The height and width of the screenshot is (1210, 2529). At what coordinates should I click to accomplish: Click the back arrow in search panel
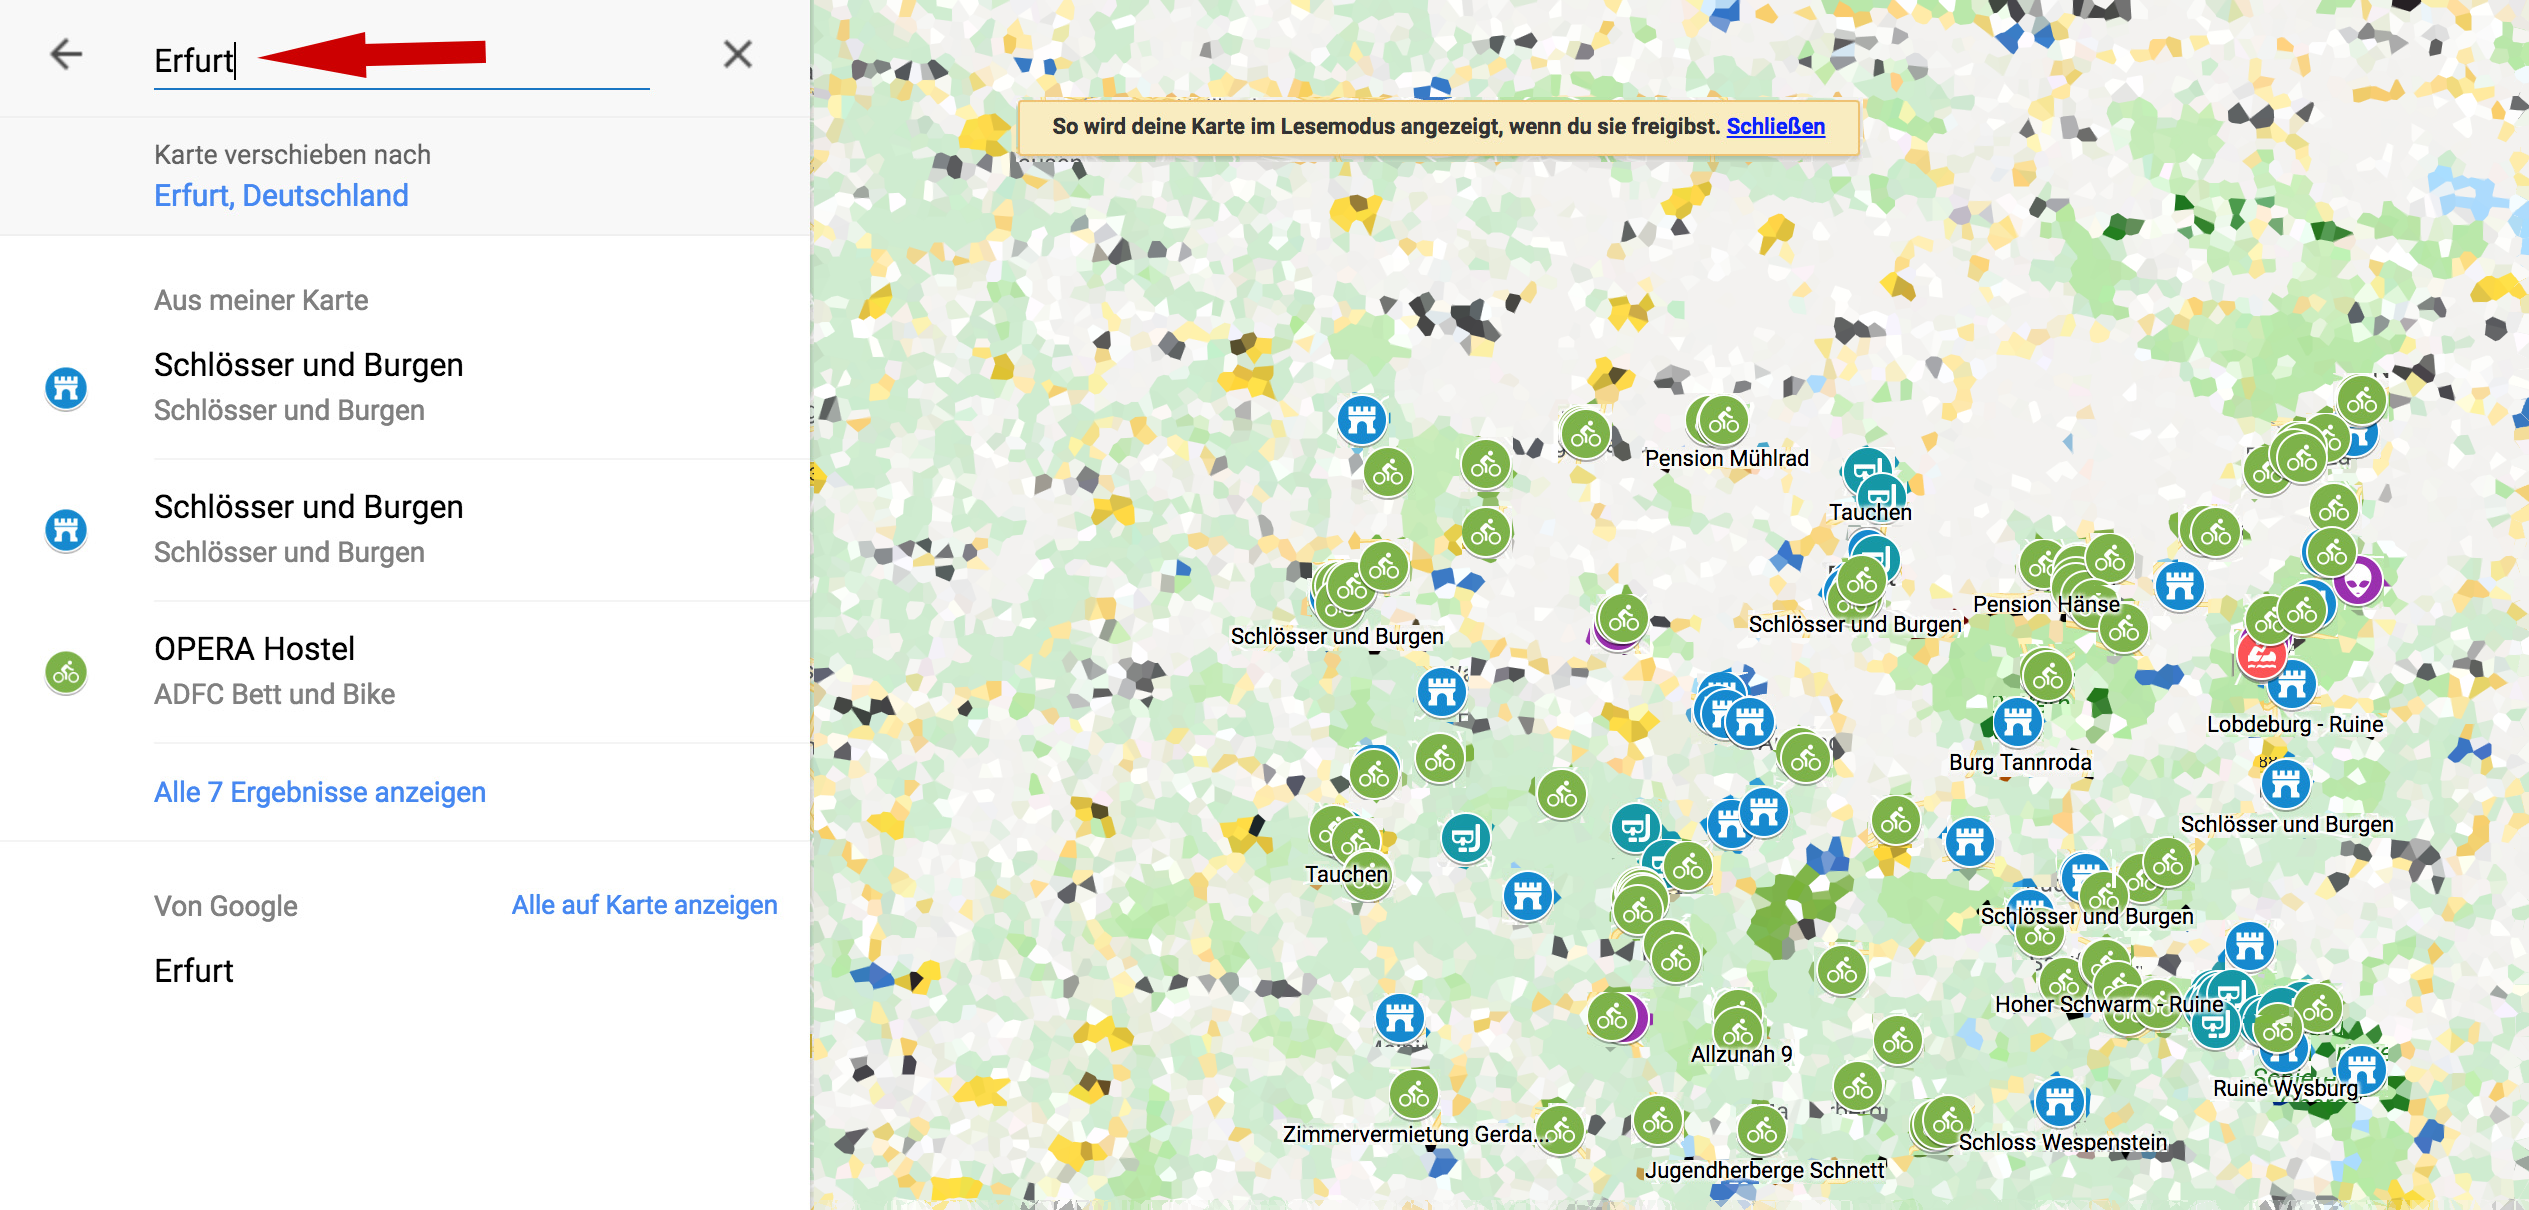coord(66,54)
